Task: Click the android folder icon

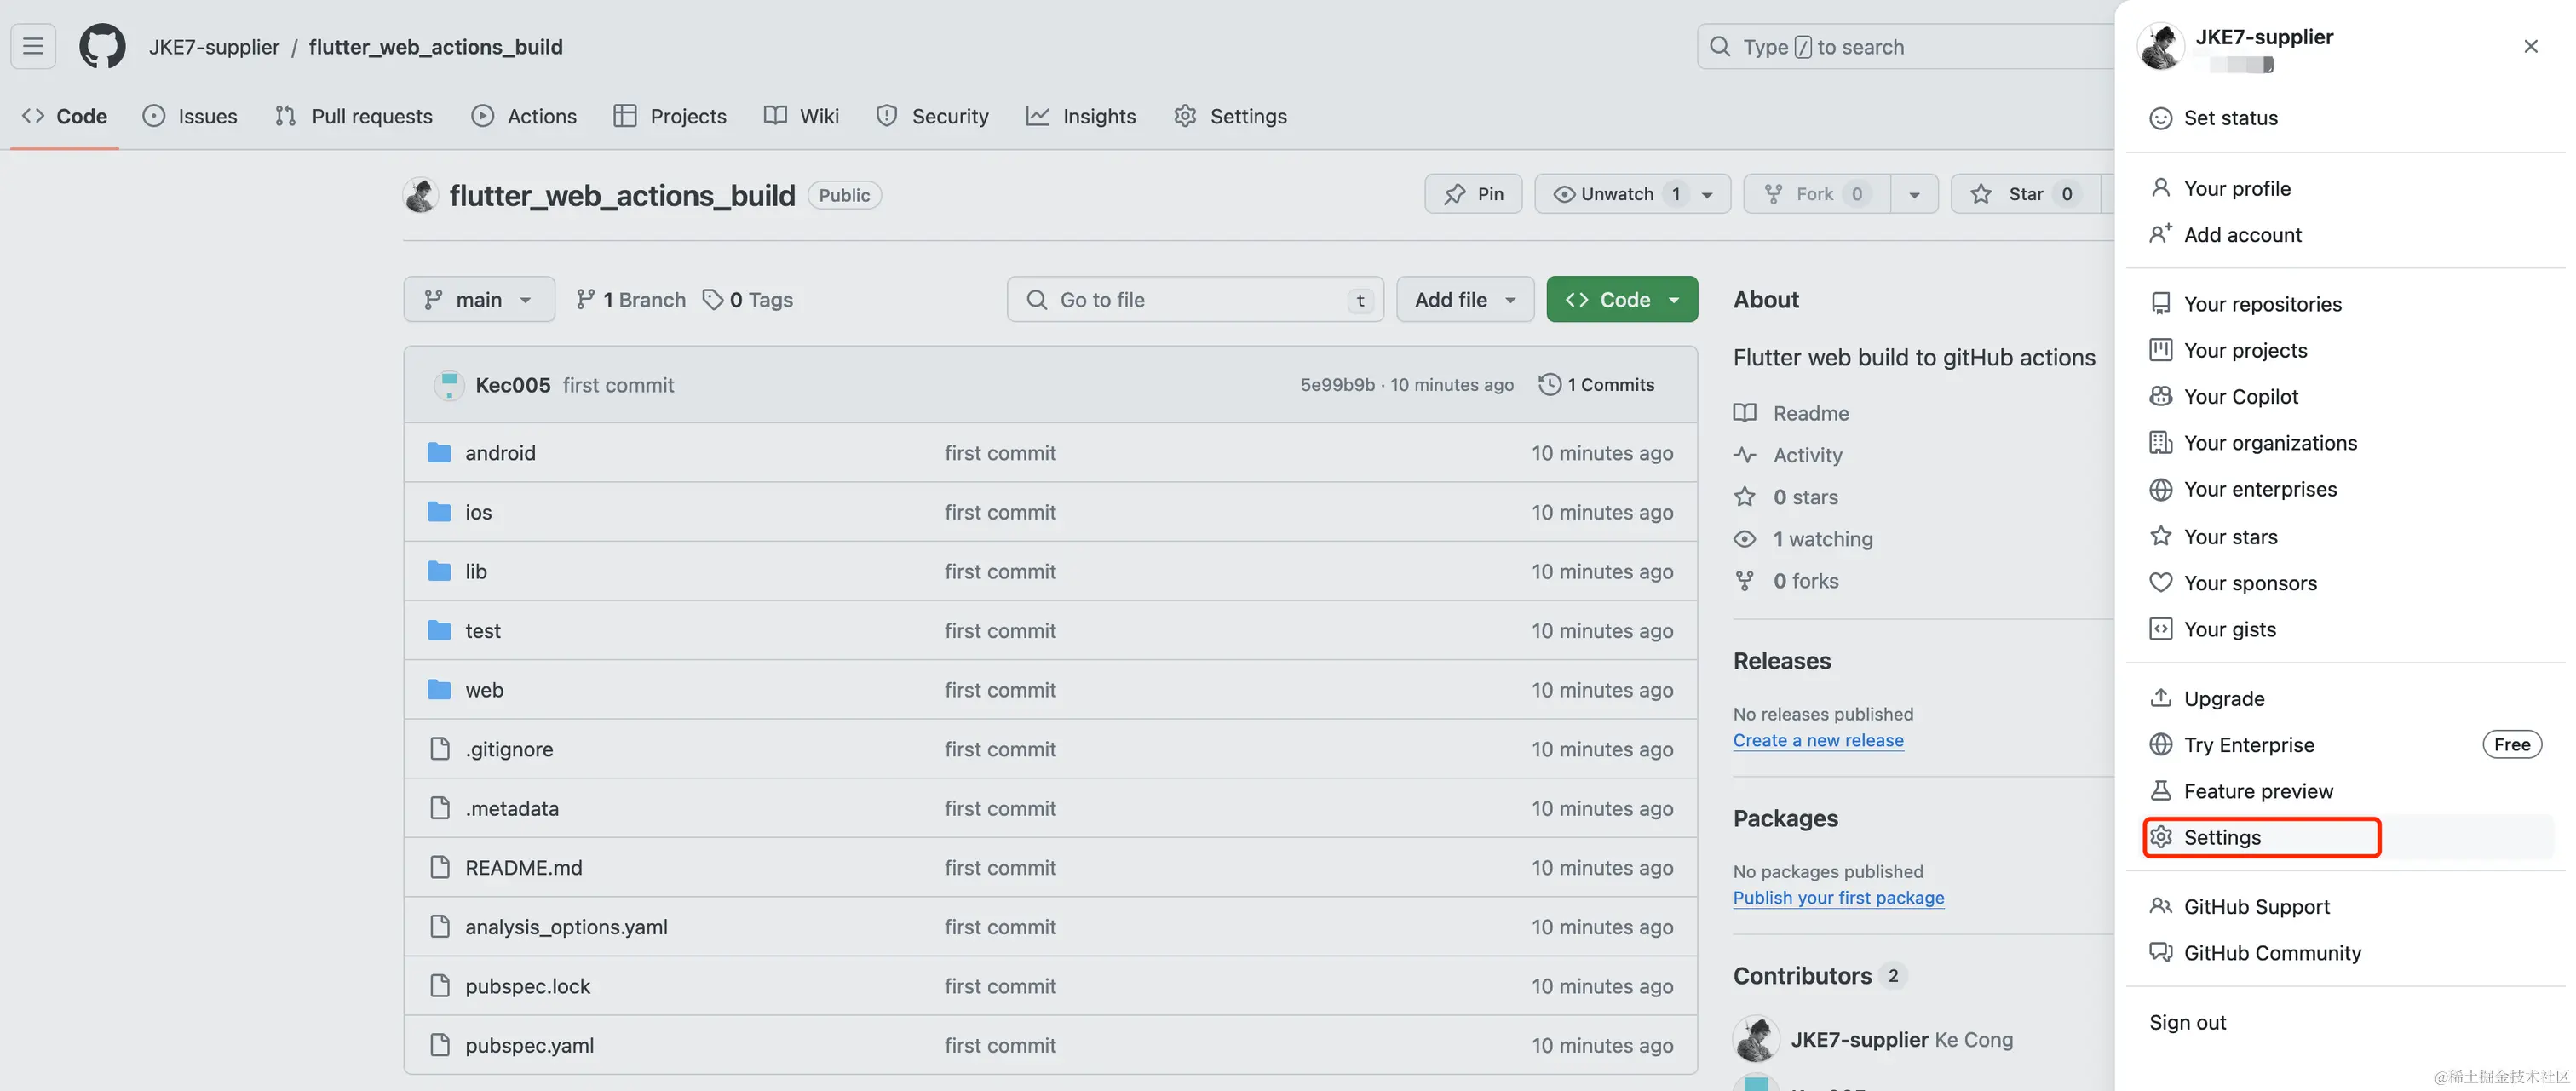Action: pyautogui.click(x=439, y=453)
